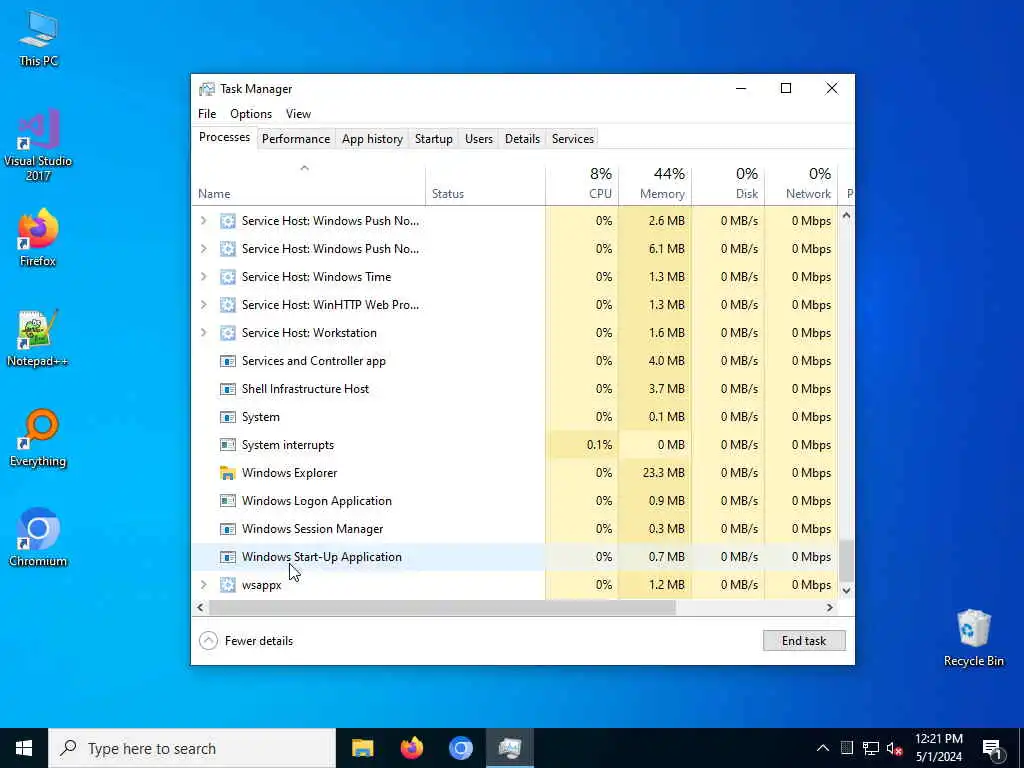Open the taskbar clock showing 12:21 PM
The width and height of the screenshot is (1024, 768).
coord(938,748)
